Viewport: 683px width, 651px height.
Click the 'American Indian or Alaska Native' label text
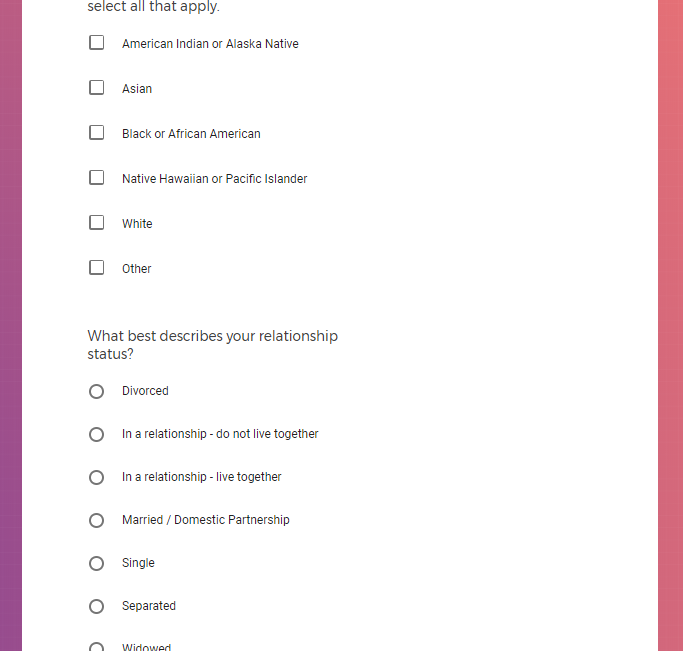210,44
